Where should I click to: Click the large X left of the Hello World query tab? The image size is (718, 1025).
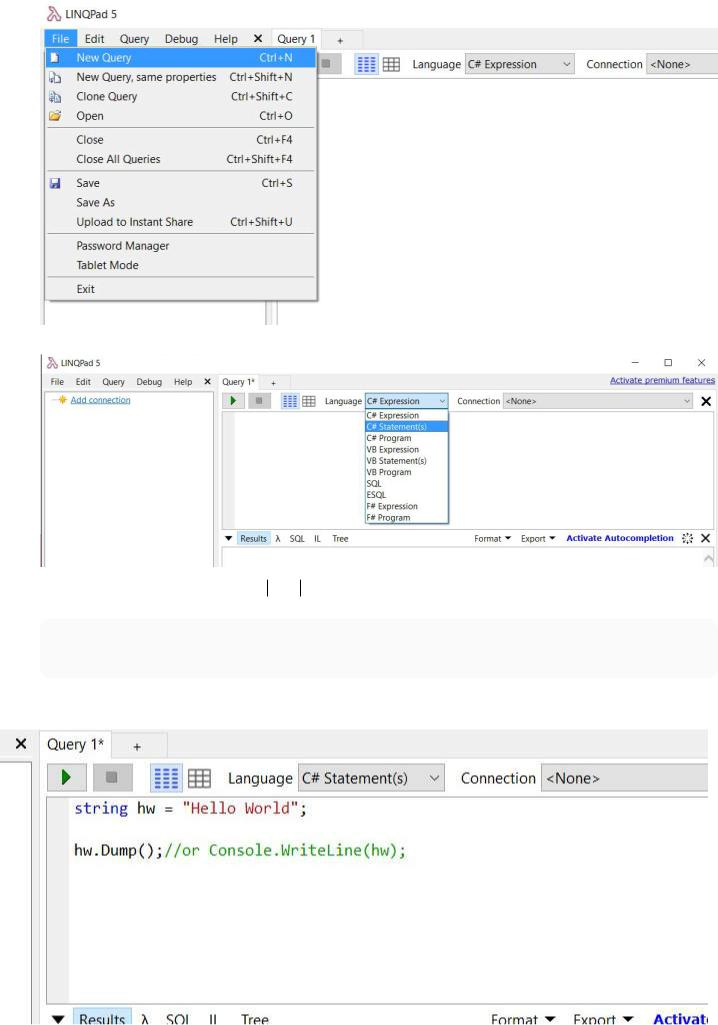[21, 744]
